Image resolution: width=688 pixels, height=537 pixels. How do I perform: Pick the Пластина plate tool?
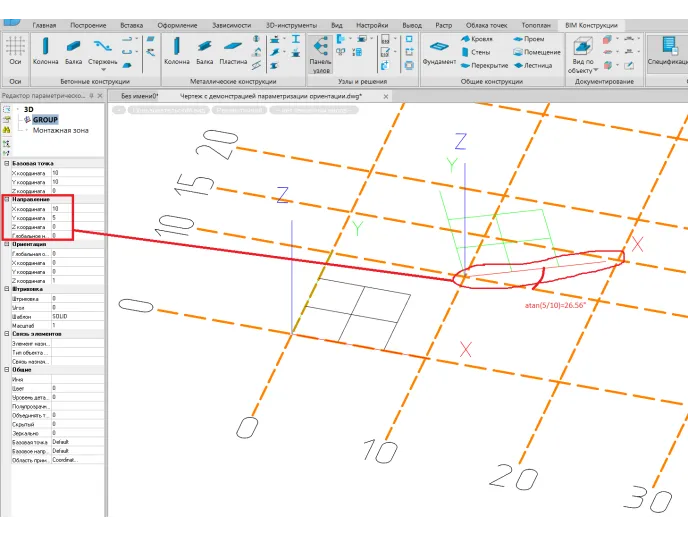point(233,51)
